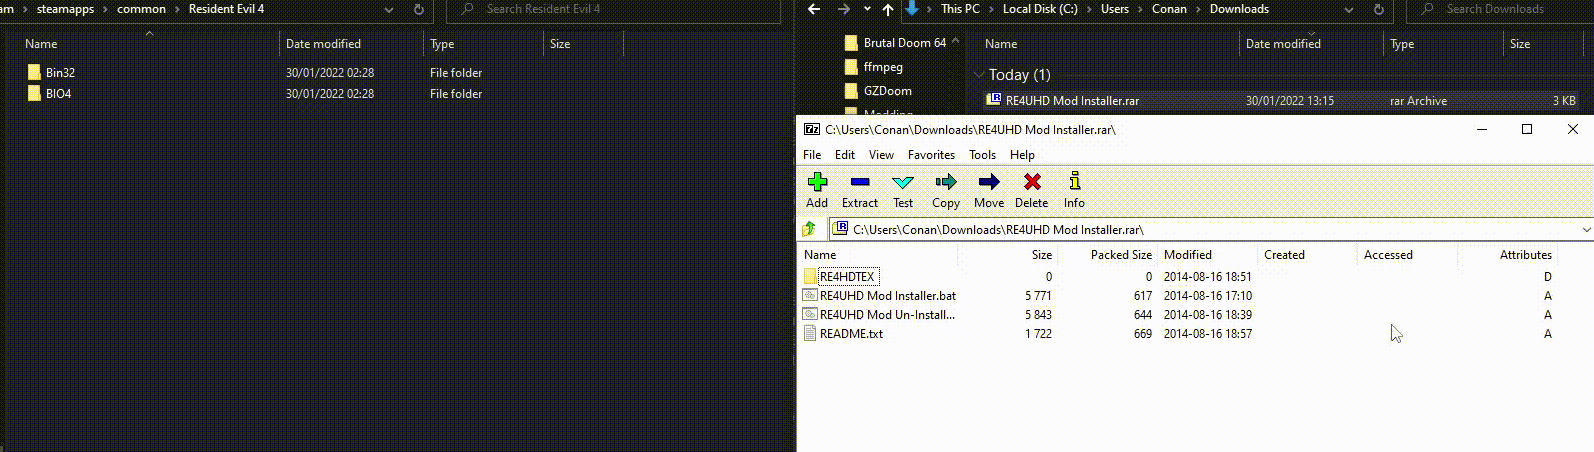The width and height of the screenshot is (1594, 452).
Task: Open the Help menu in 7-Zip
Action: pos(1022,155)
